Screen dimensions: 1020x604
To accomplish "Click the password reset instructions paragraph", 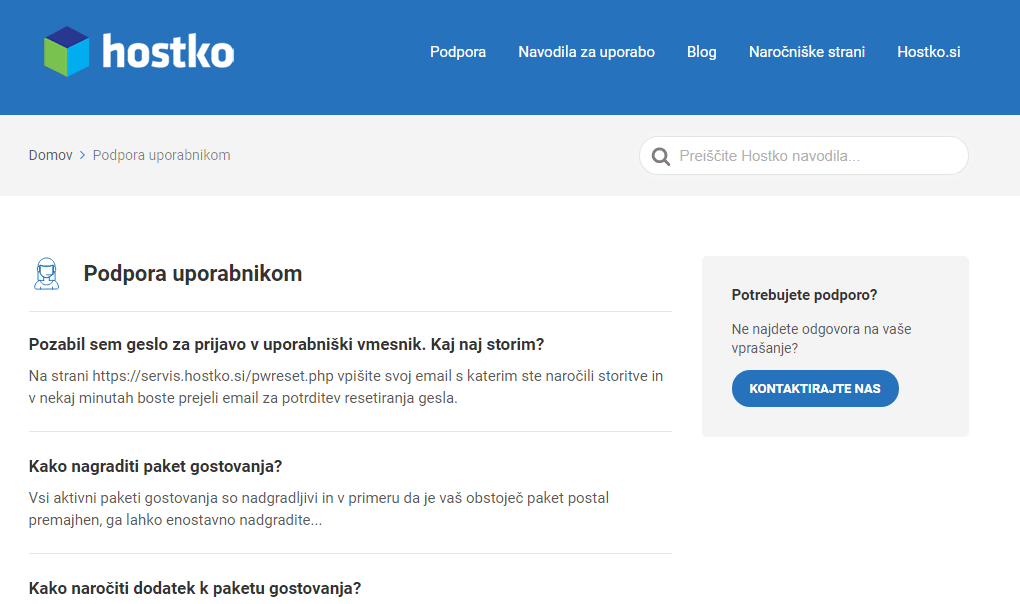I will (346, 387).
